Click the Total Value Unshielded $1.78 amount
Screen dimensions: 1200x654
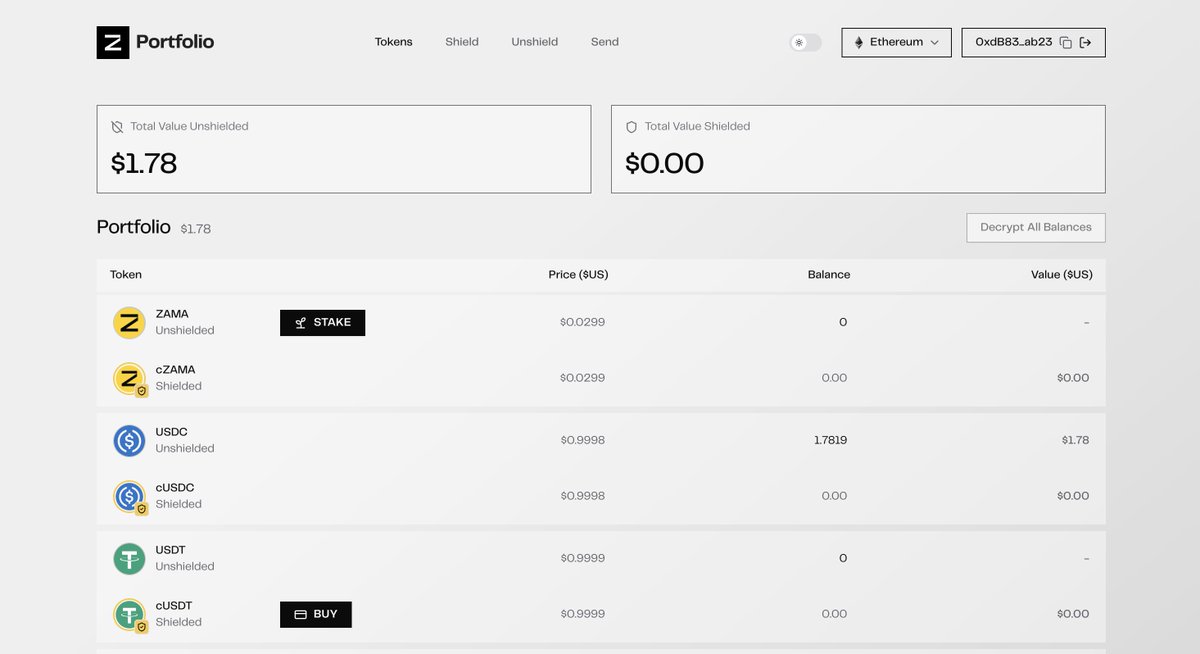[x=144, y=163]
